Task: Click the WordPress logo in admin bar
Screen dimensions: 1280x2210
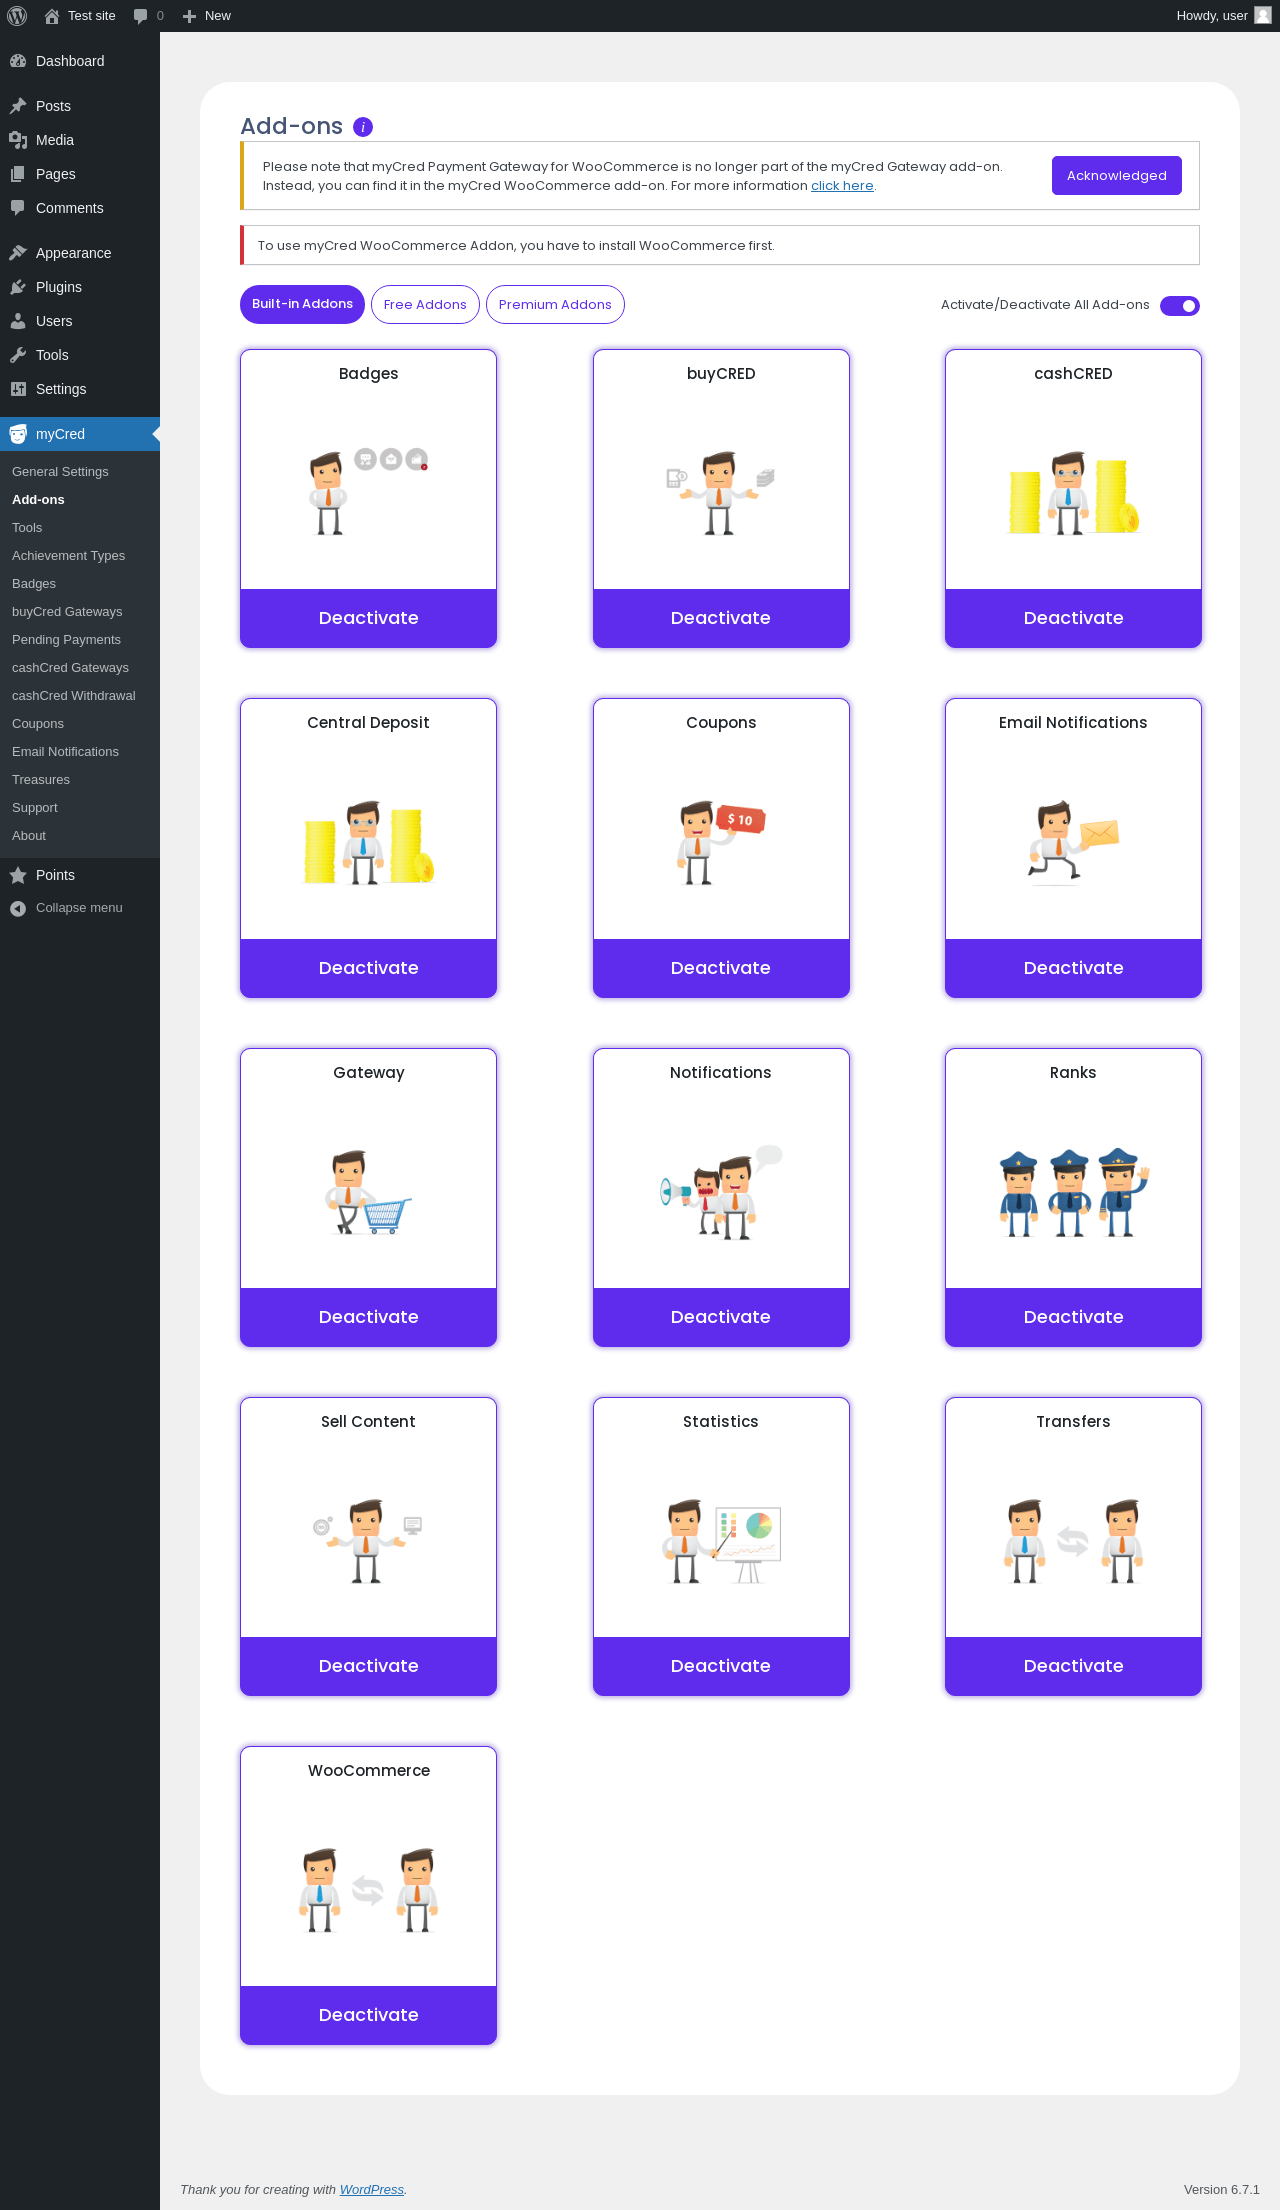Action: pyautogui.click(x=17, y=16)
